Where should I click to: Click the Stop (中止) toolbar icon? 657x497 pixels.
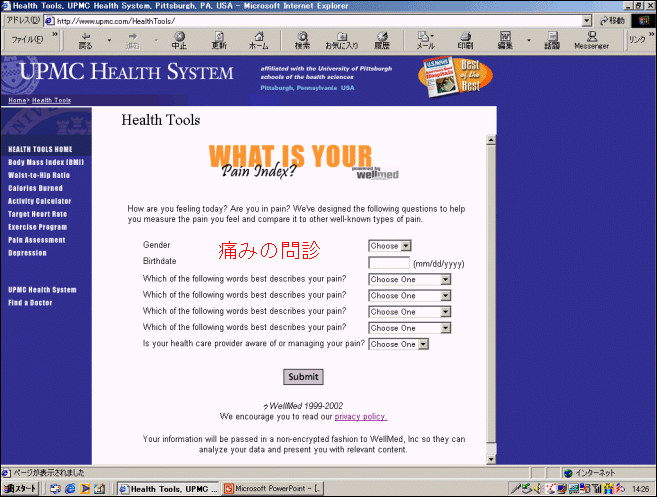(179, 39)
